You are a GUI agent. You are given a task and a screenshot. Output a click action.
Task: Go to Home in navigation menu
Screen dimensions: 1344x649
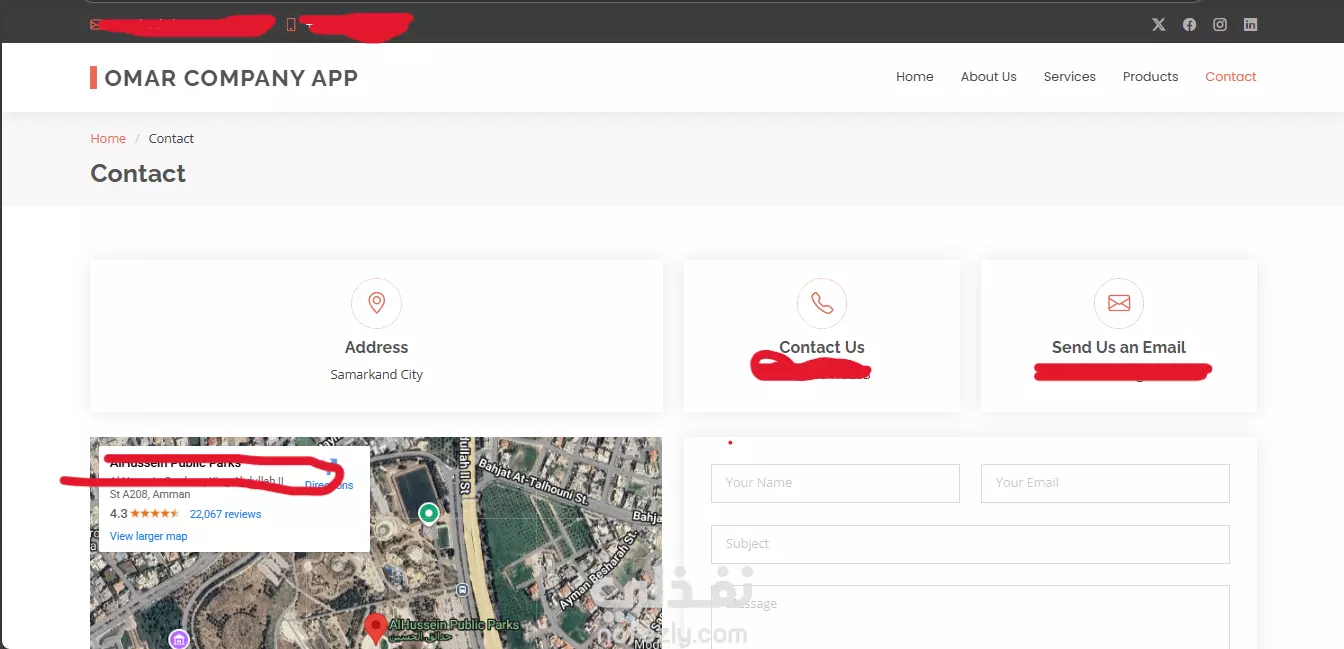click(x=915, y=77)
